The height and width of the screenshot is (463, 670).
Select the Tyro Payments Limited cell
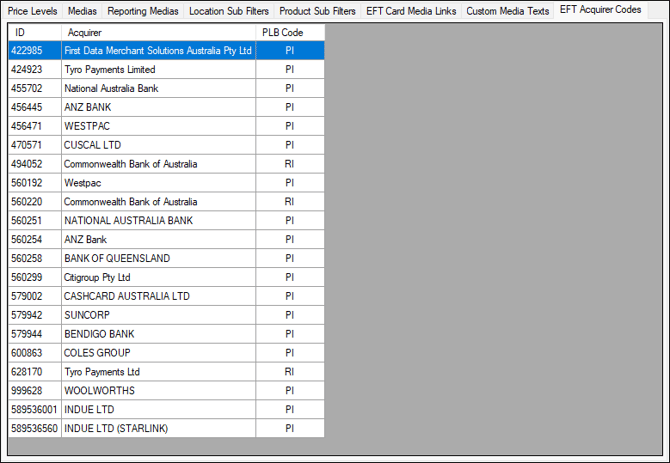tap(159, 69)
